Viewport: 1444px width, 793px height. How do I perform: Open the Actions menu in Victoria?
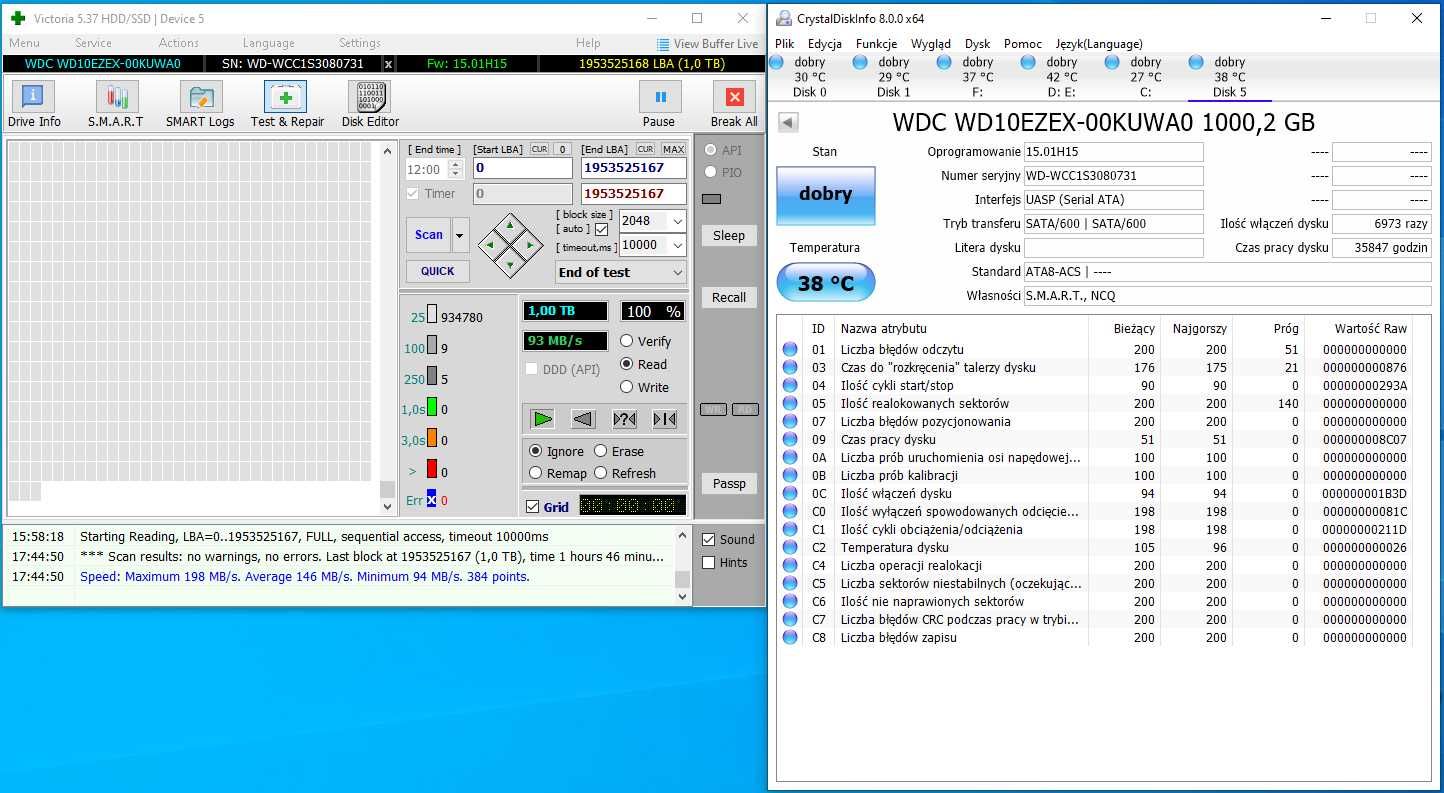pos(178,43)
